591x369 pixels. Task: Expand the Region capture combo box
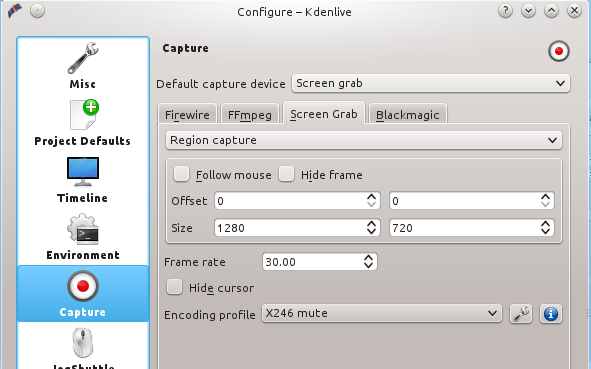[x=364, y=140]
